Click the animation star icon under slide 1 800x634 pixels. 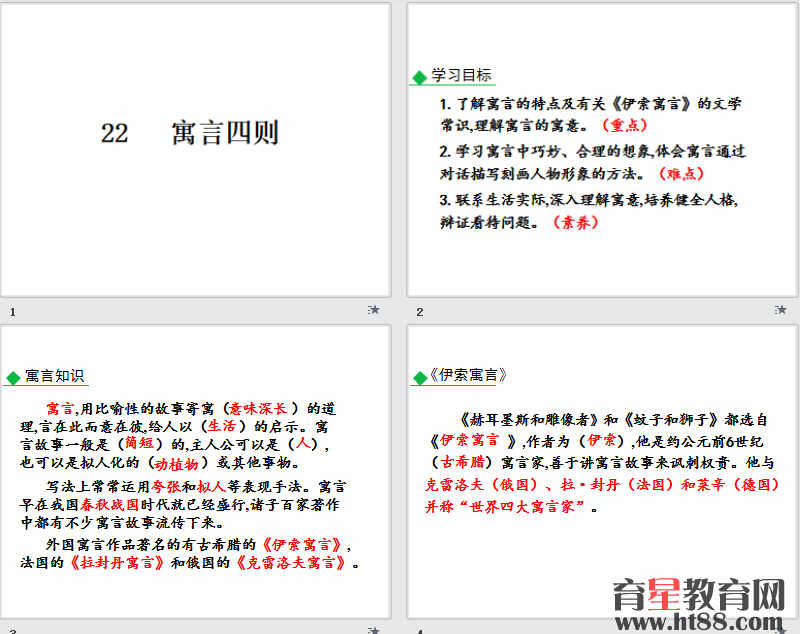pos(374,310)
